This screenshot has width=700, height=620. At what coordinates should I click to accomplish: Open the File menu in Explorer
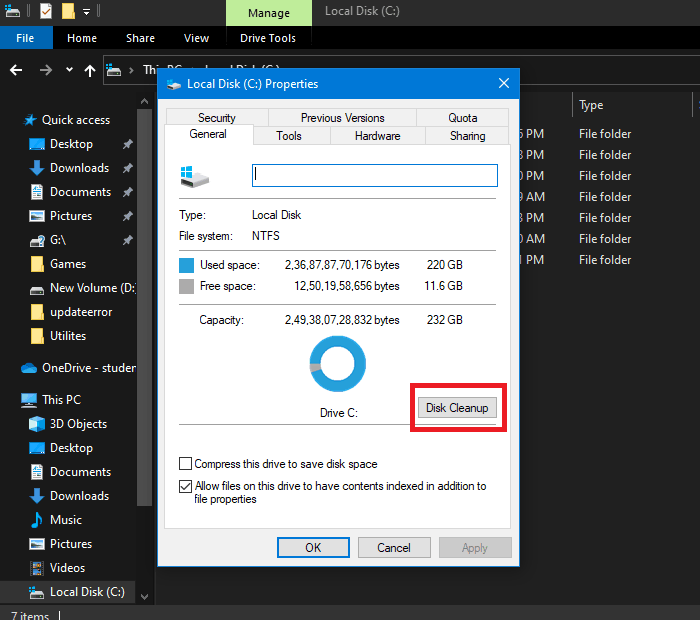click(x=25, y=38)
